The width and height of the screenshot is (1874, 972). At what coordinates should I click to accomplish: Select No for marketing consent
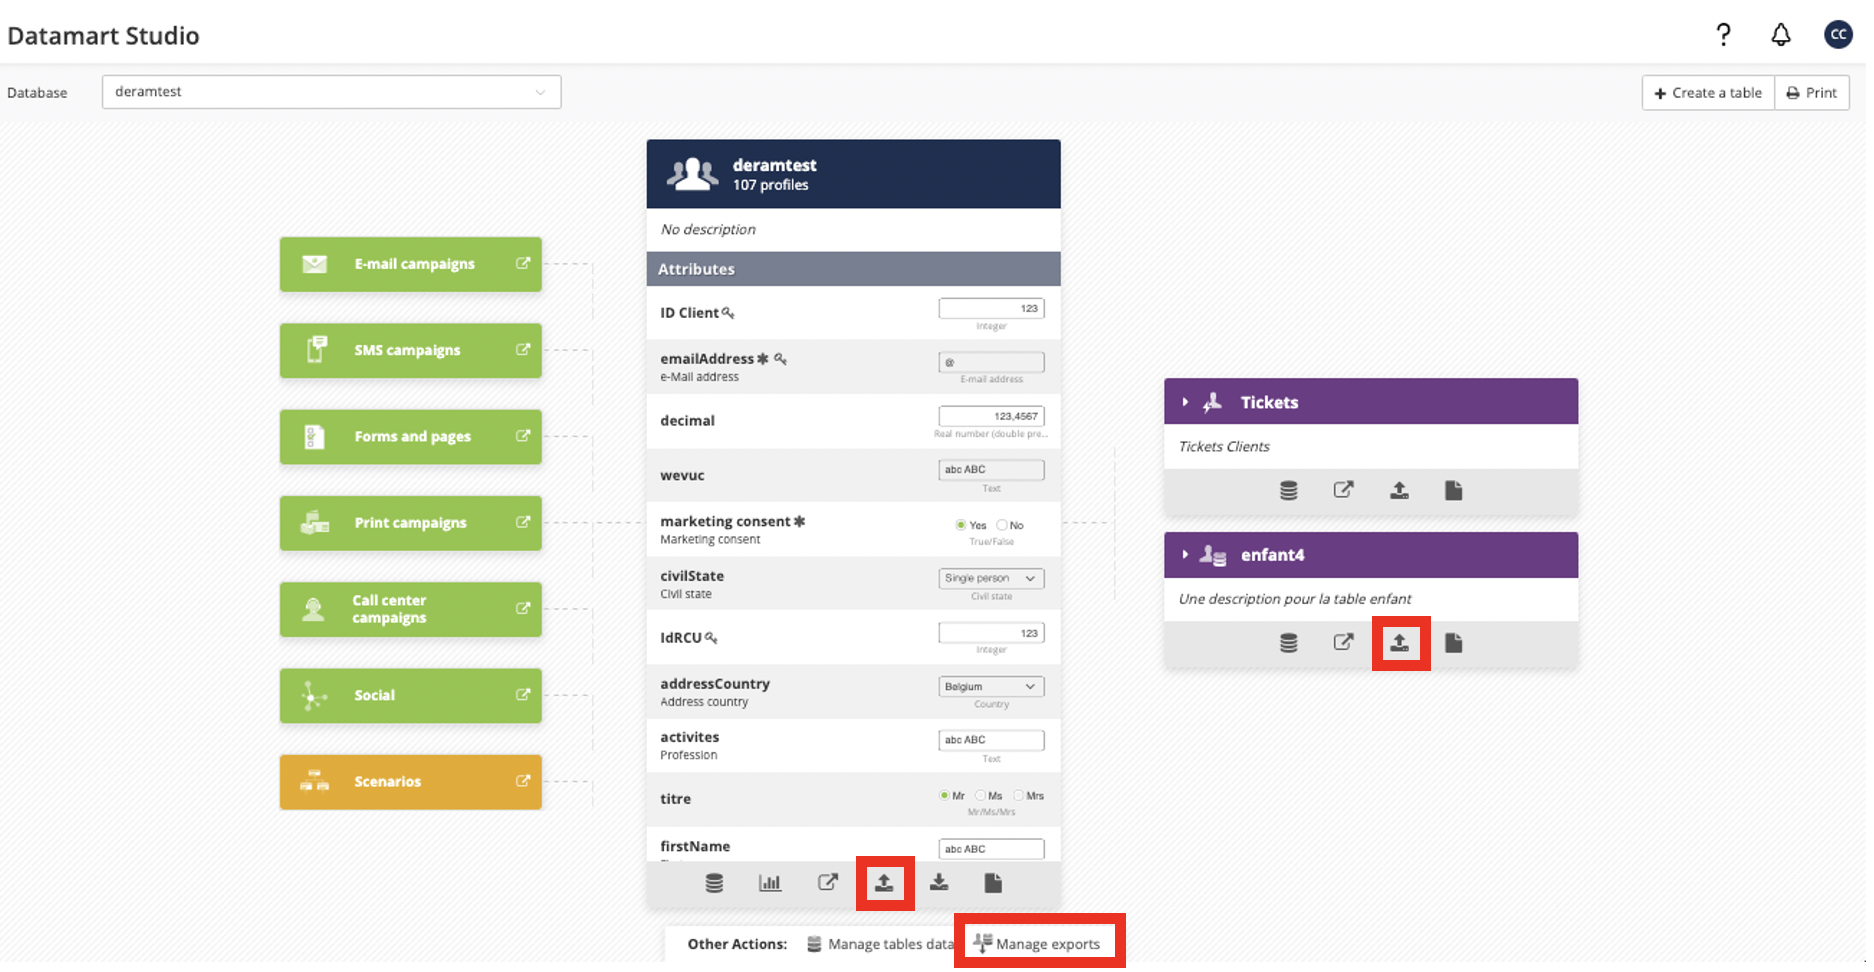pyautogui.click(x=1002, y=525)
